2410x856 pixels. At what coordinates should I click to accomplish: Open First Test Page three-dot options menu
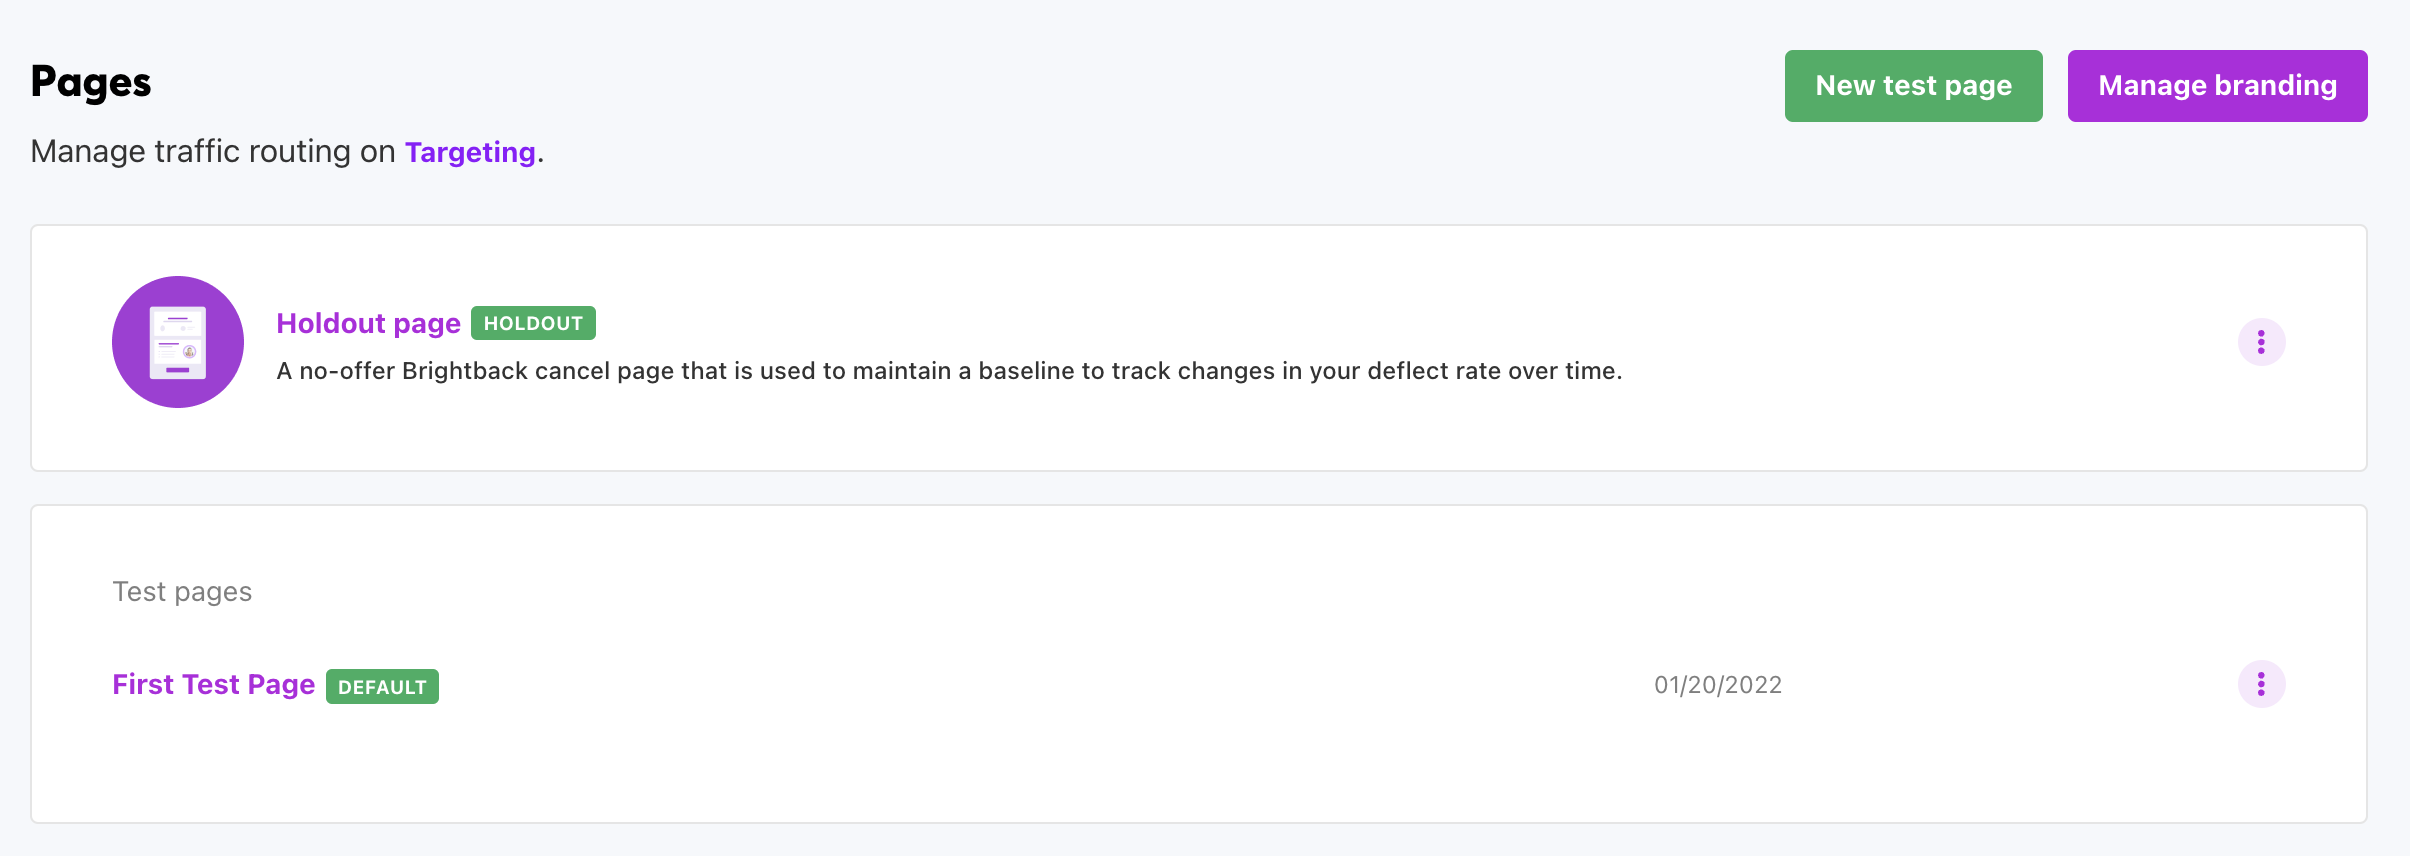(2261, 684)
